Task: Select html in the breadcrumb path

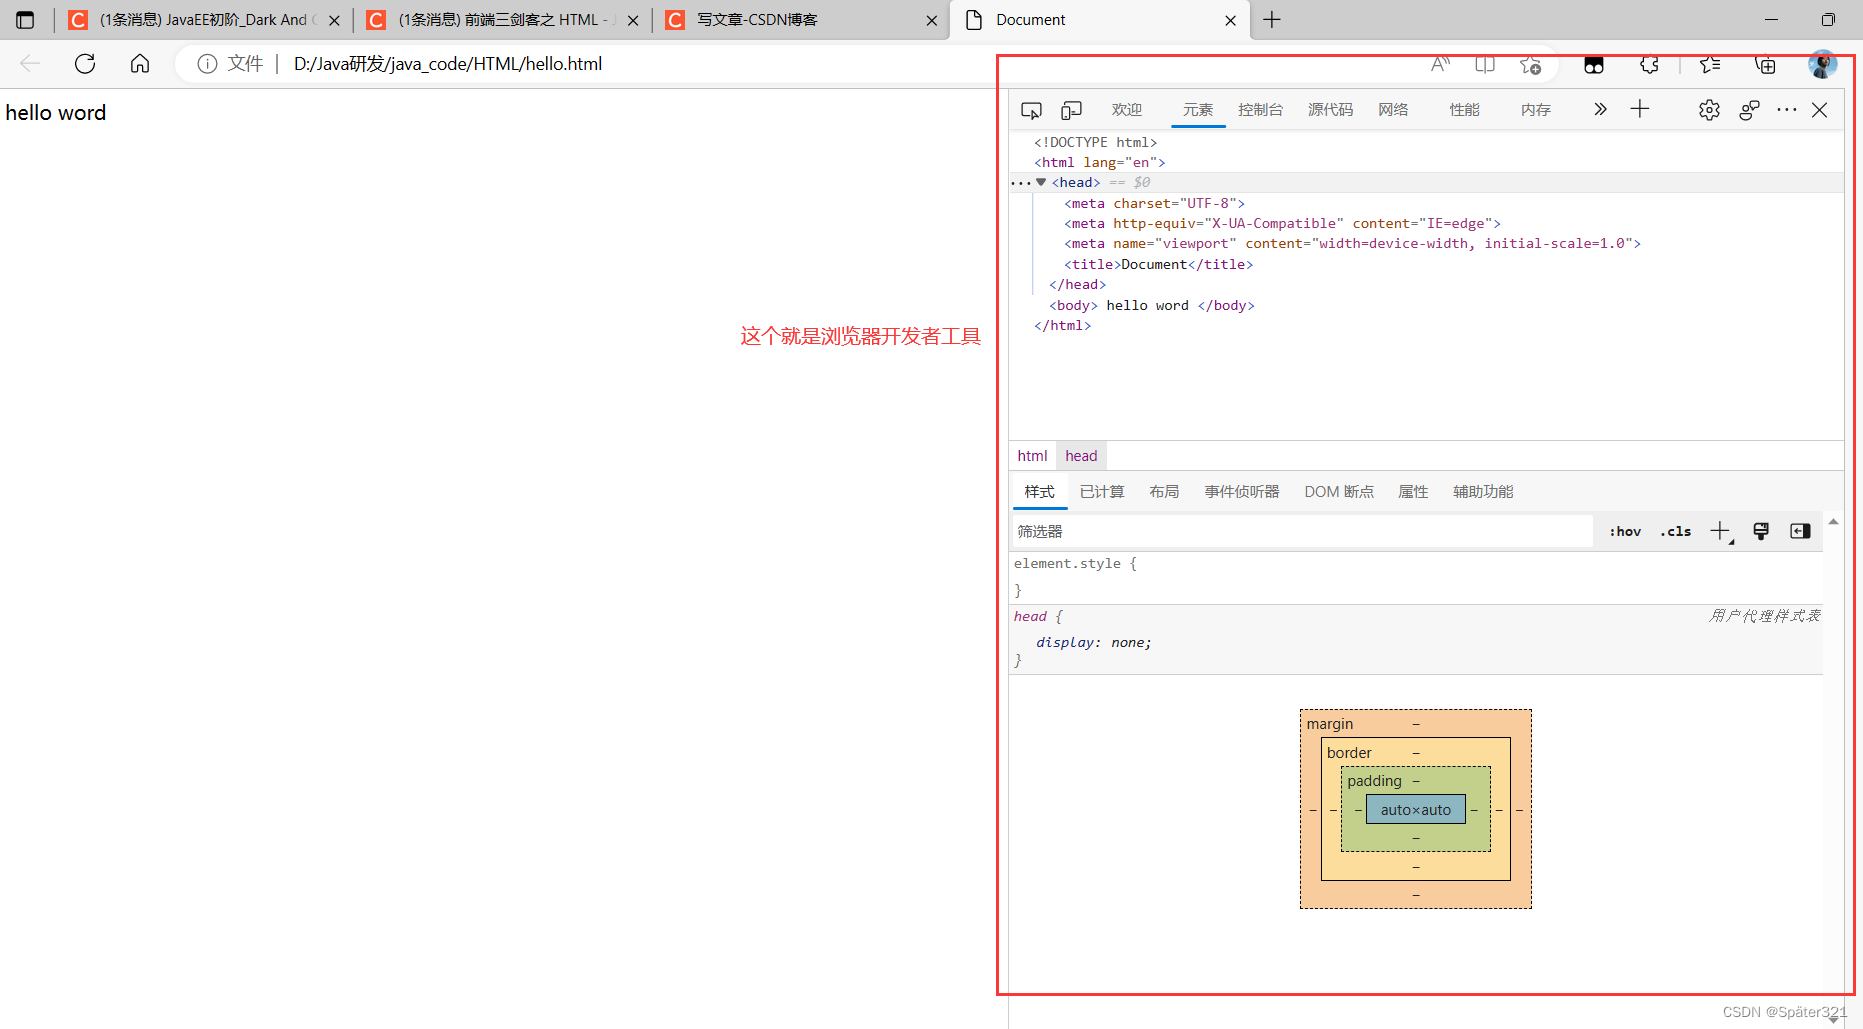Action: click(x=1032, y=456)
